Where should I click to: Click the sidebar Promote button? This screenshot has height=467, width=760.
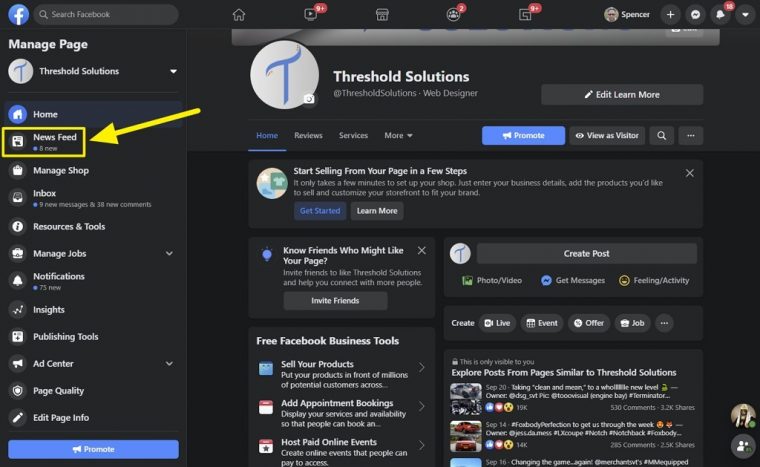(x=94, y=450)
